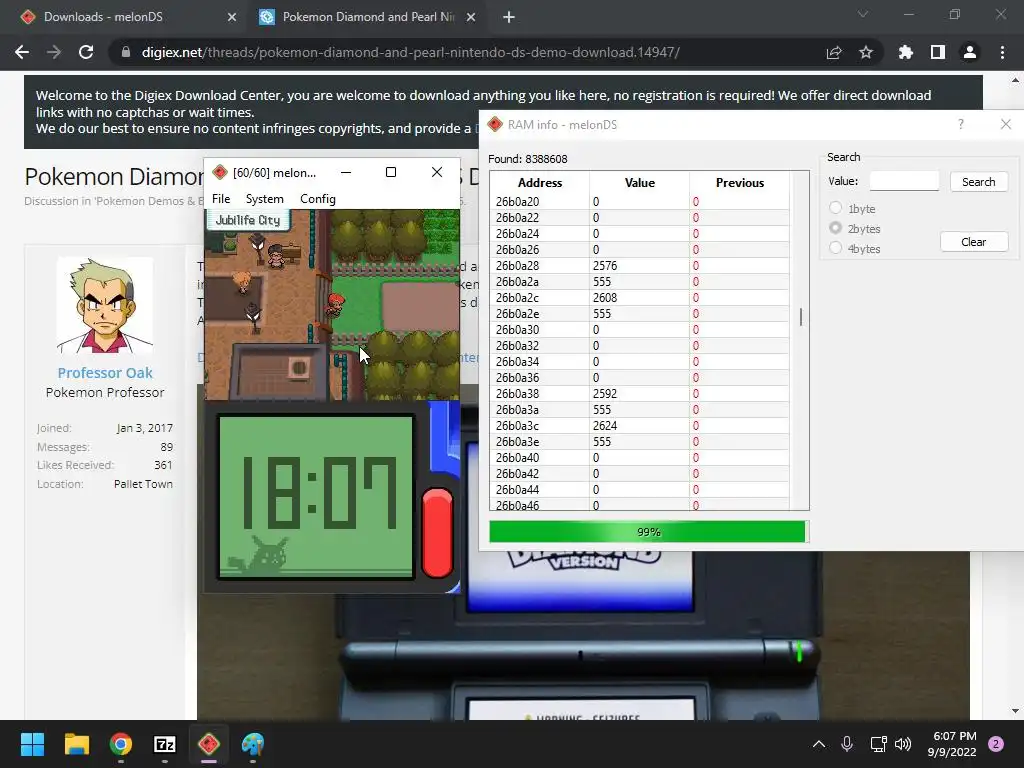Open the Professor Oak profile link
This screenshot has height=768, width=1024.
pyautogui.click(x=105, y=373)
